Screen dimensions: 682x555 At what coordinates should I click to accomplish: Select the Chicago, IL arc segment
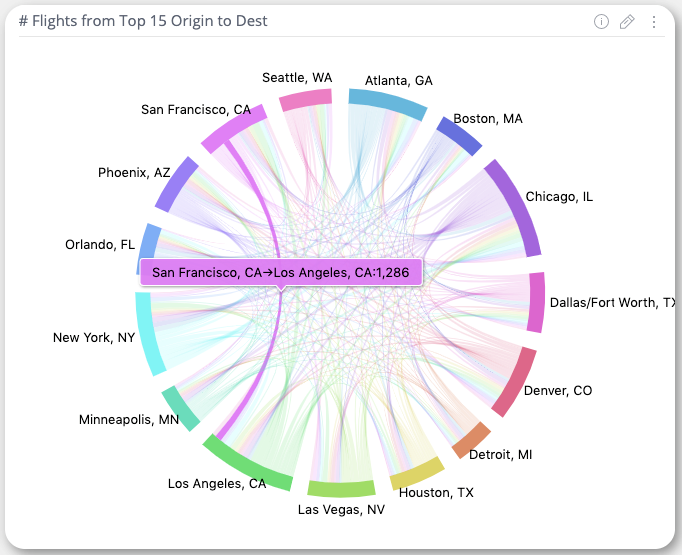(x=515, y=207)
